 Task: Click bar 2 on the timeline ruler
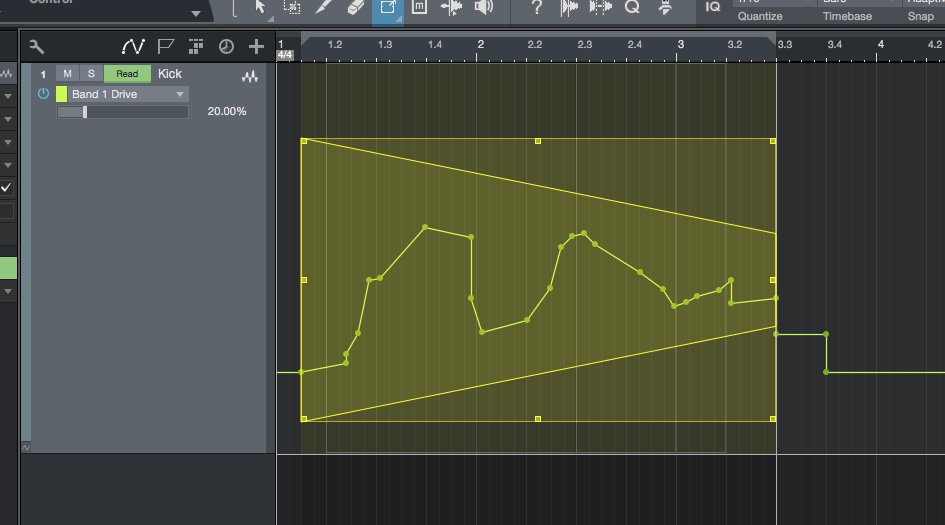coord(480,45)
